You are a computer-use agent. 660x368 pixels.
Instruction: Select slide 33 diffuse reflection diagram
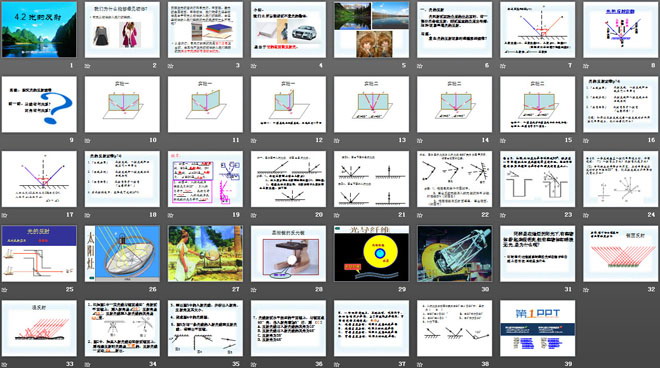pos(39,328)
